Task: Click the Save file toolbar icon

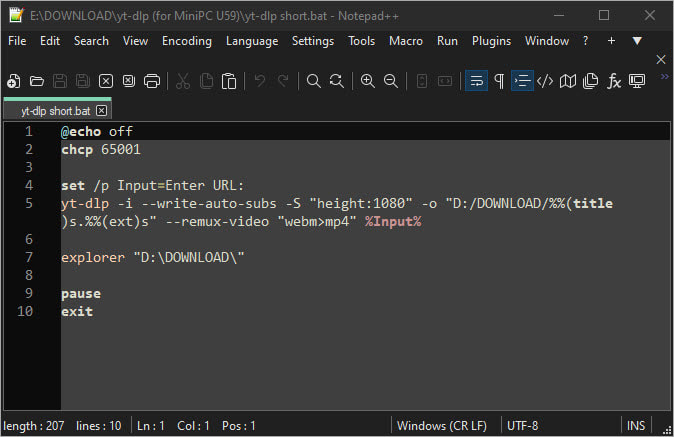Action: point(60,81)
